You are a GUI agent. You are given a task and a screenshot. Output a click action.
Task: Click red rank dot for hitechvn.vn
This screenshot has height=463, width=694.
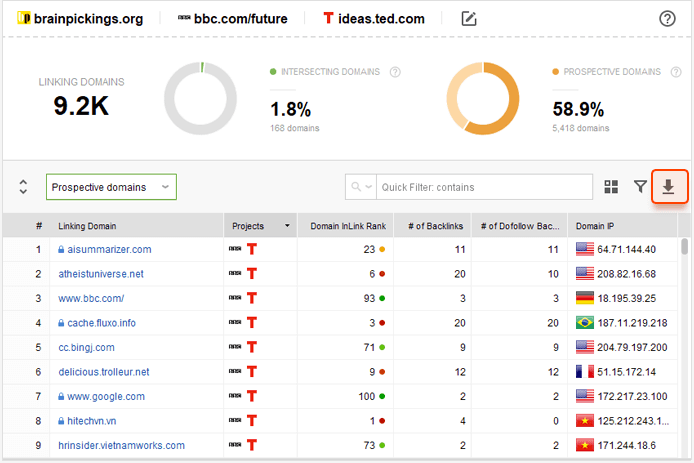pos(382,421)
